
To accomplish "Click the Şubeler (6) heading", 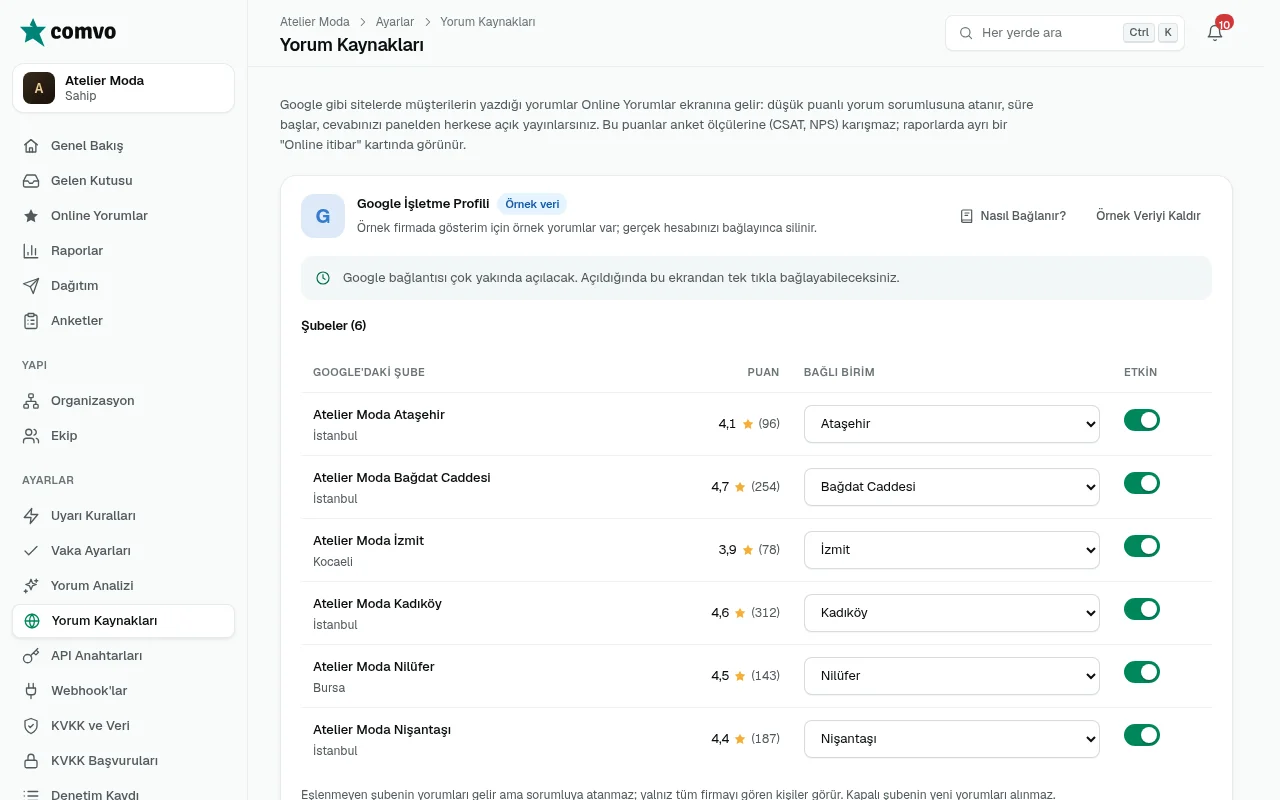I will point(334,326).
